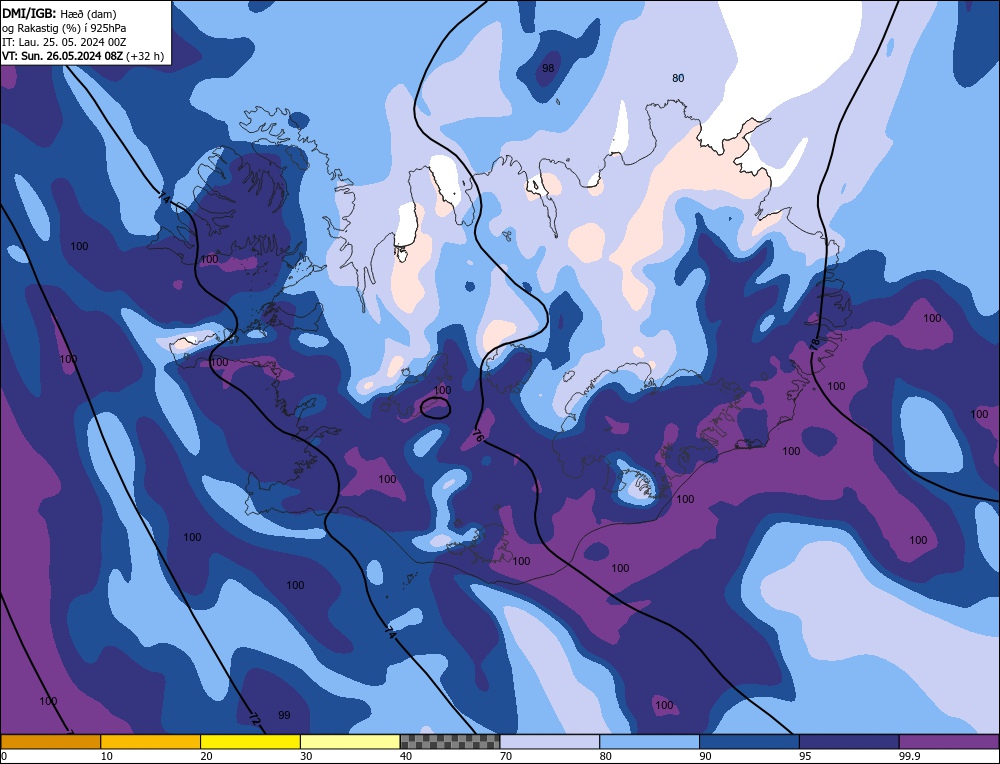Click the dark orange 0–10 legend swatch

point(50,741)
